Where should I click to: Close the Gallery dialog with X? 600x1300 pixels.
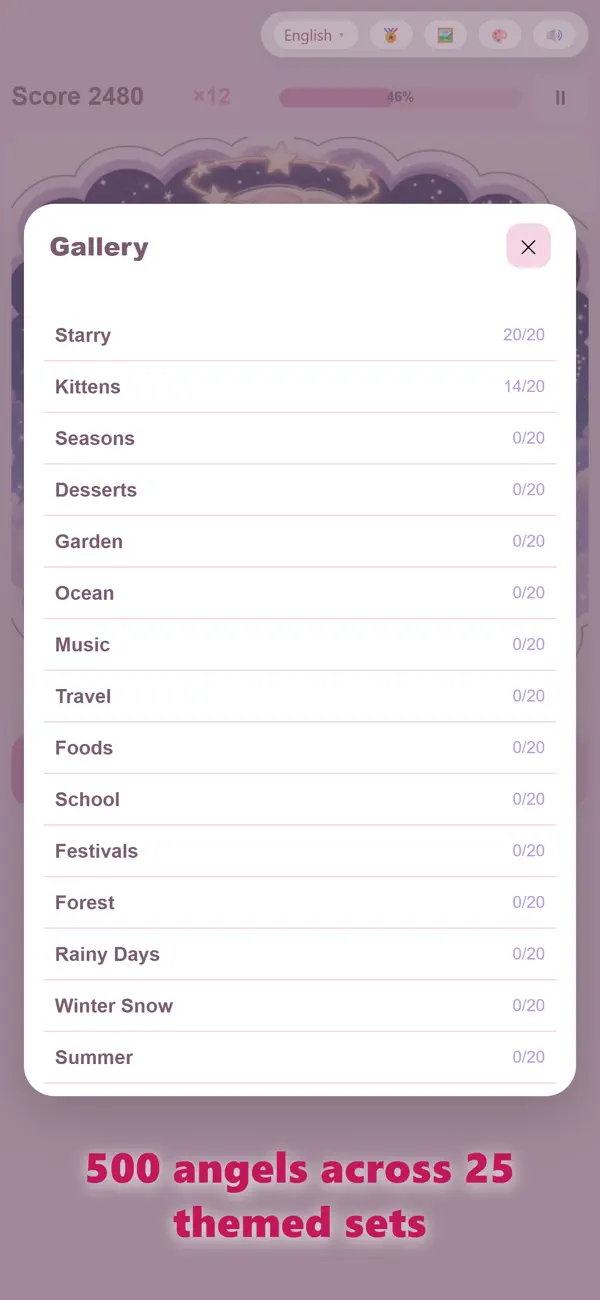528,247
